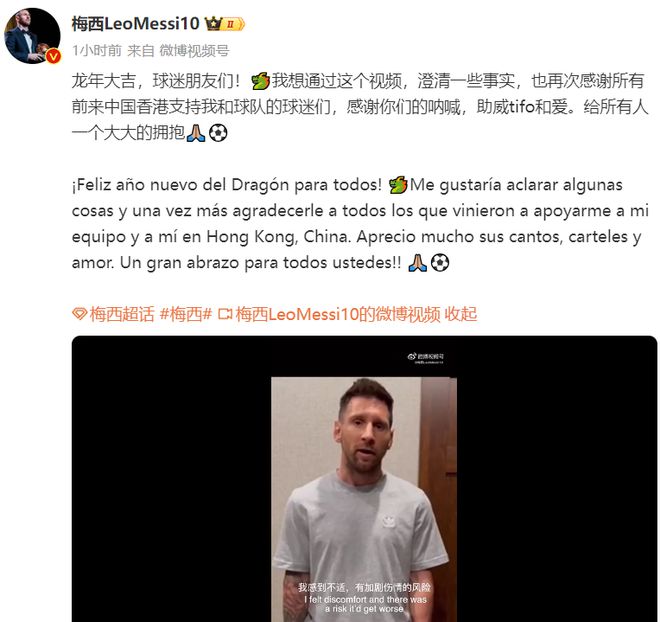Open the #梅西# hashtag
The height and width of the screenshot is (622, 660).
[186, 314]
